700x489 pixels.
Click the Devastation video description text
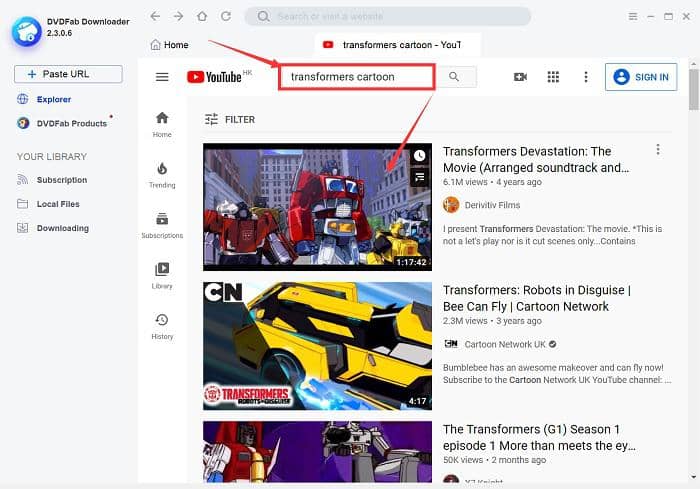coord(552,235)
